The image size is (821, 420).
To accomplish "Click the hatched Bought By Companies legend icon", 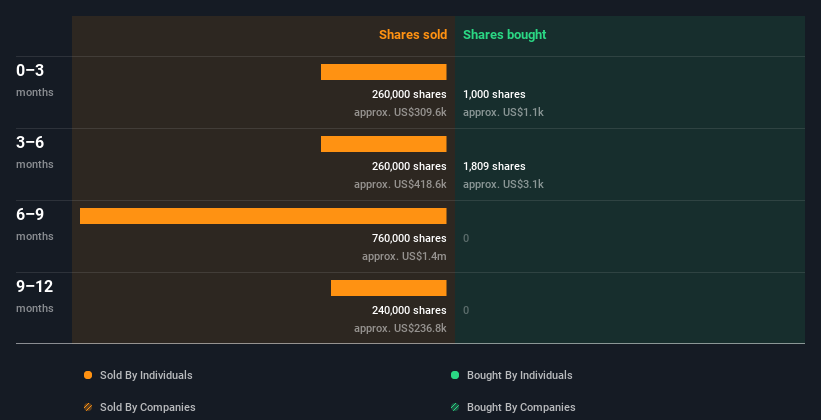I will (x=455, y=407).
